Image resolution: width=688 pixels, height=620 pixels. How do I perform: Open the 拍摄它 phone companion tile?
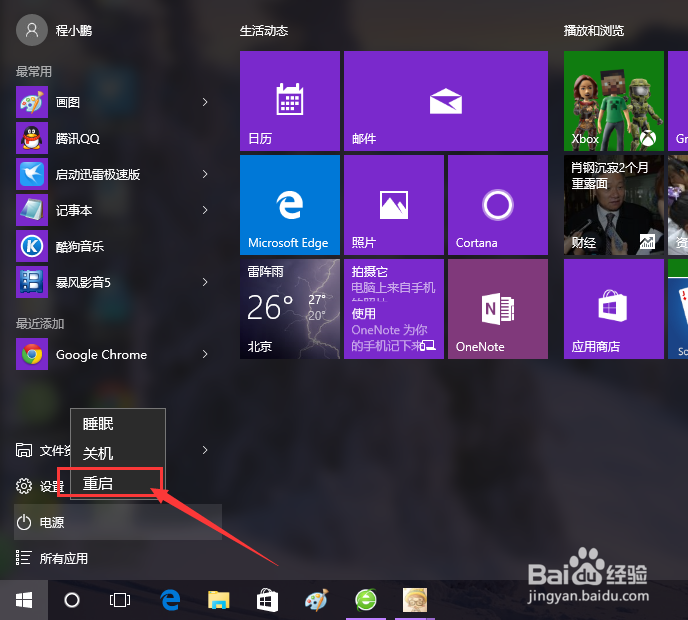pos(394,309)
